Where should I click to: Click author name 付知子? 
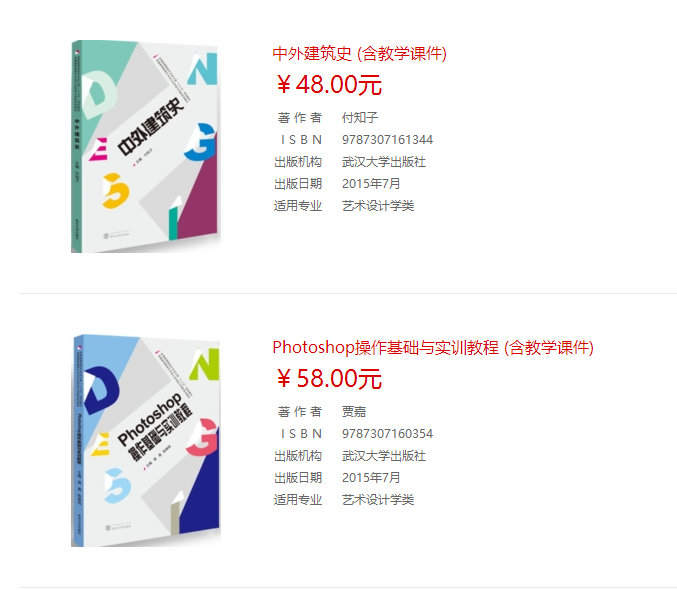[360, 117]
